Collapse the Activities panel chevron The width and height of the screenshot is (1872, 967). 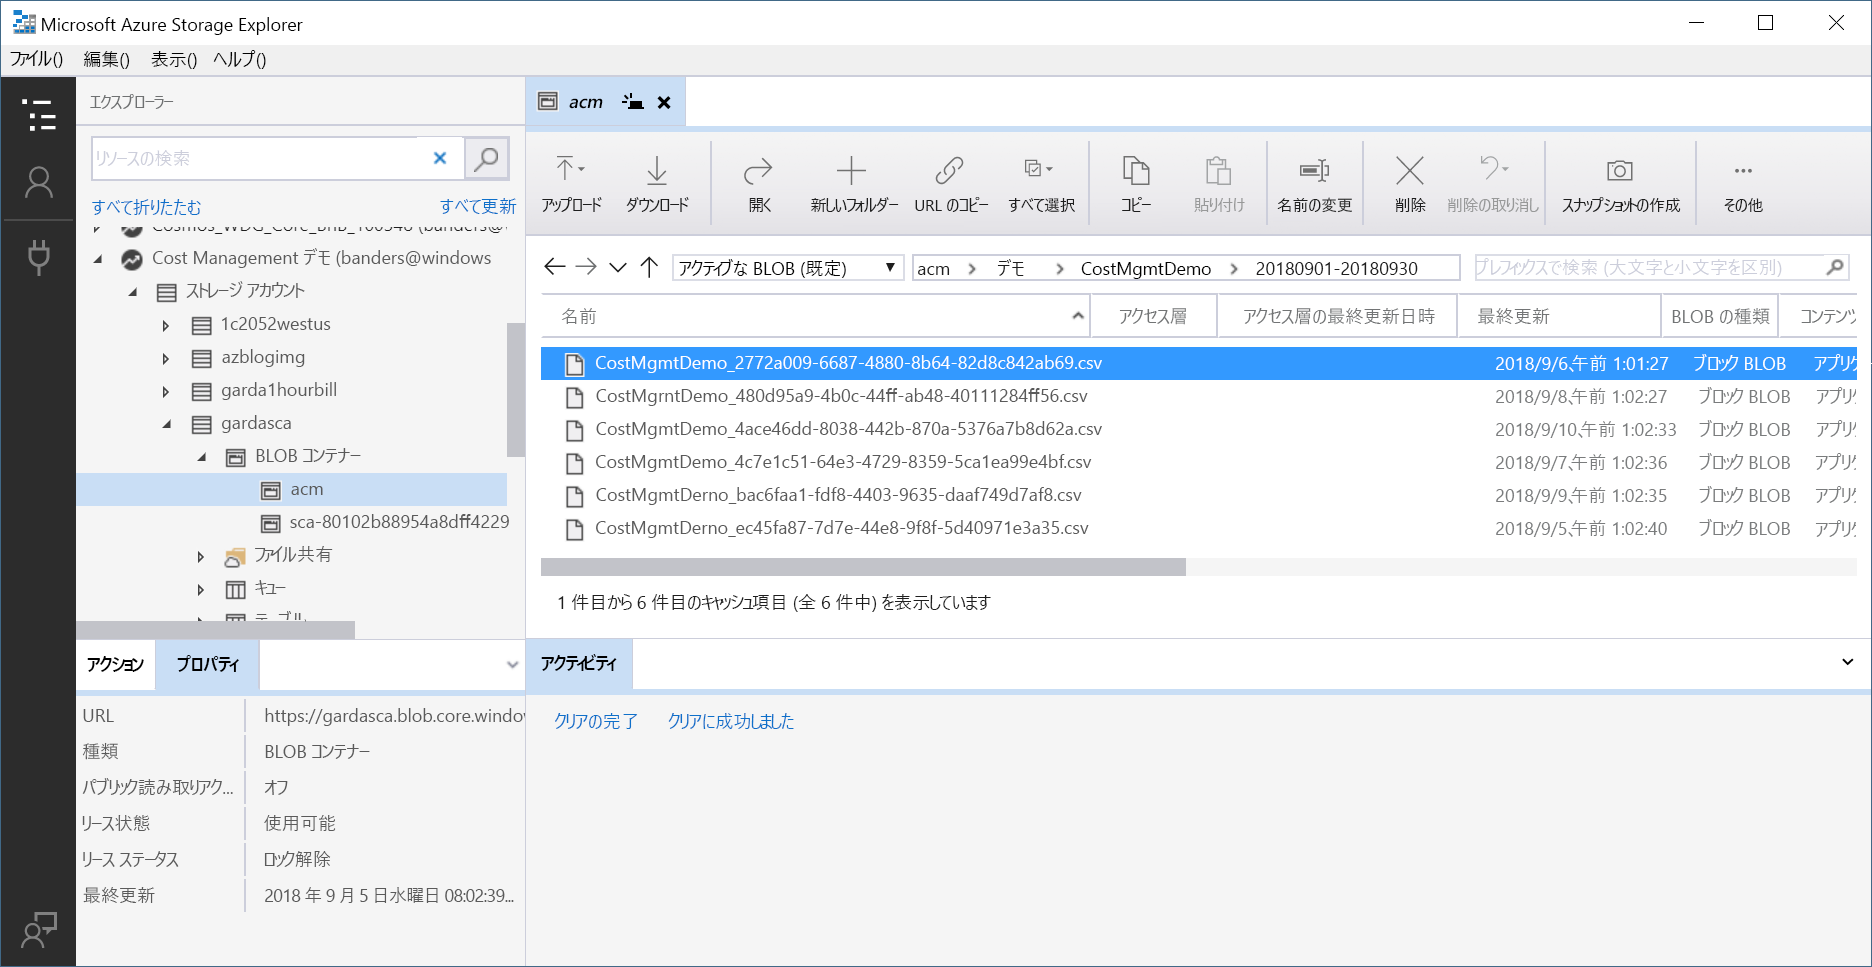click(x=1847, y=662)
